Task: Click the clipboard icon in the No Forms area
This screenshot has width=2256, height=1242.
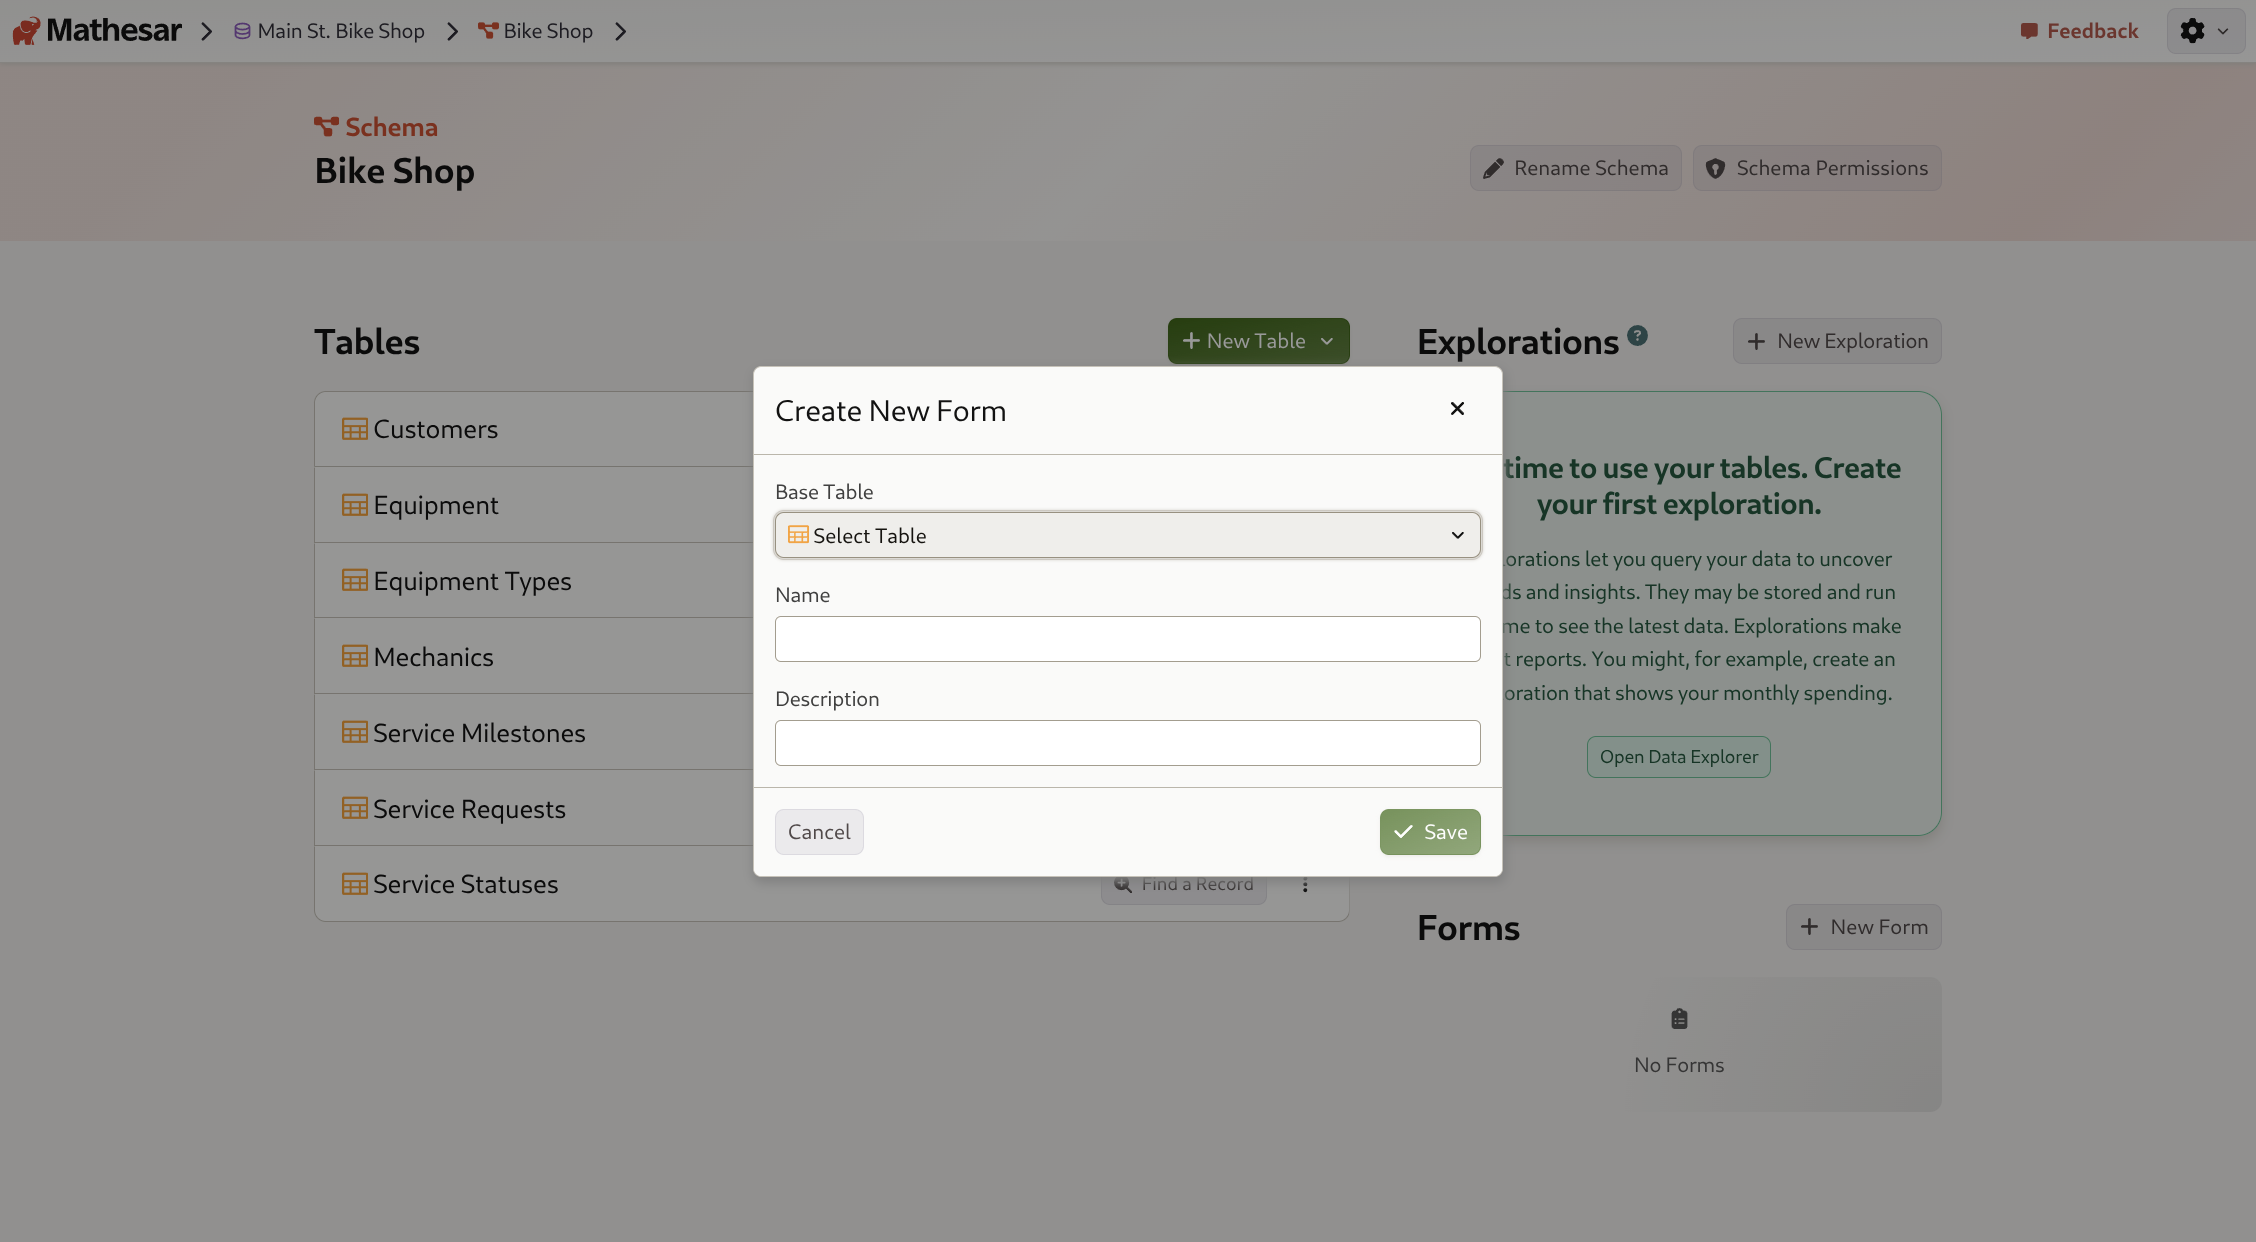Action: point(1678,1018)
